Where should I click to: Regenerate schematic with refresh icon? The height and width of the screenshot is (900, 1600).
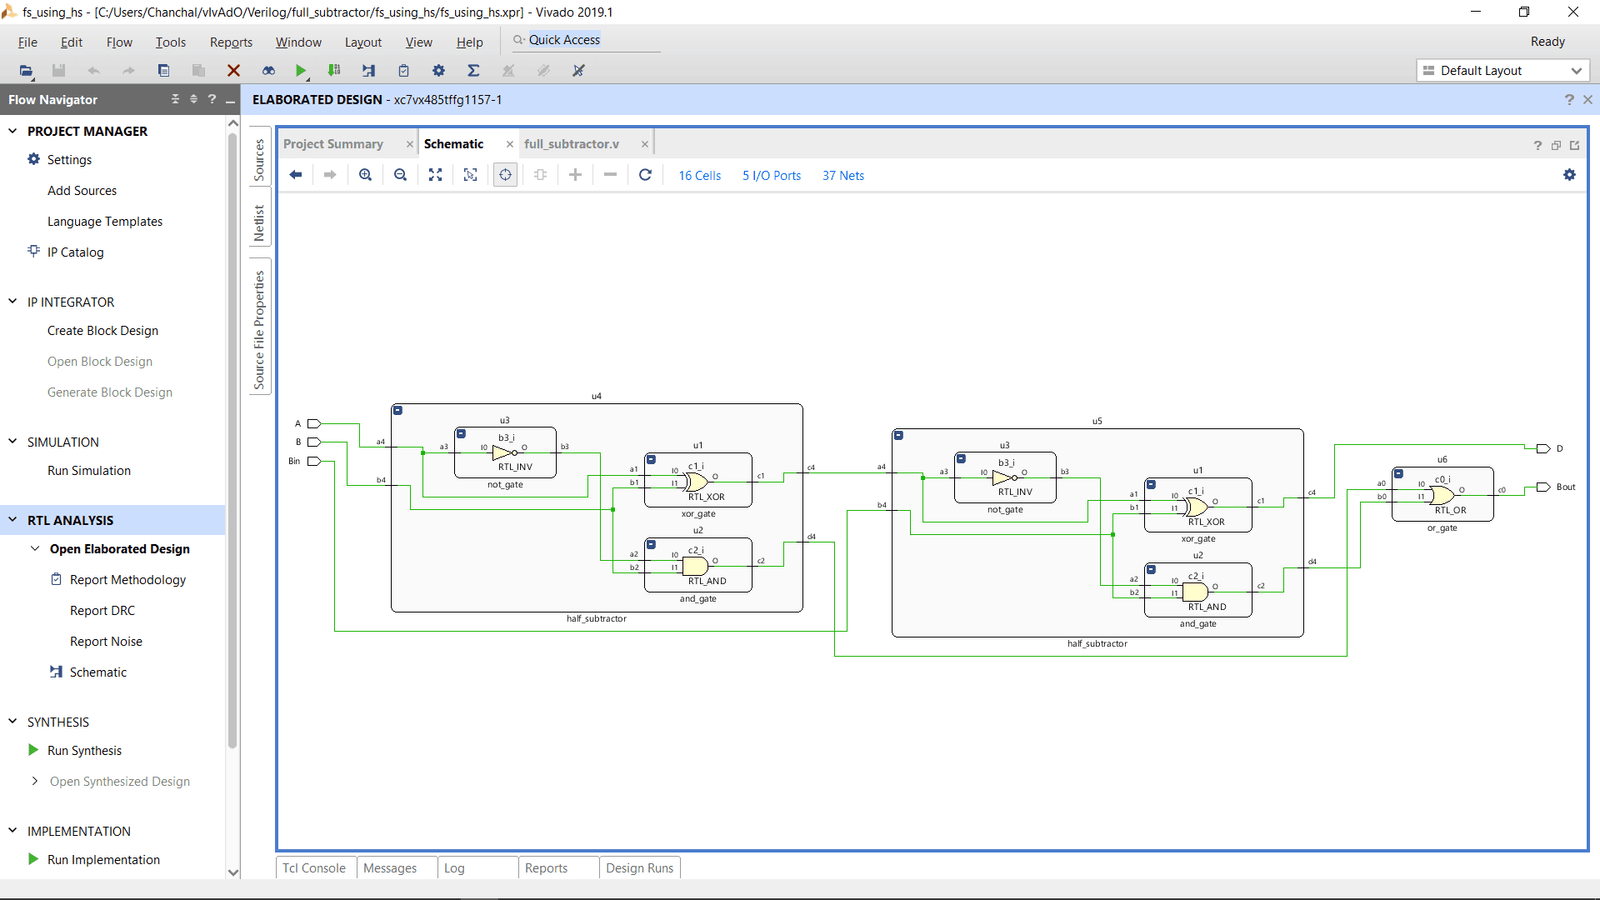click(645, 175)
